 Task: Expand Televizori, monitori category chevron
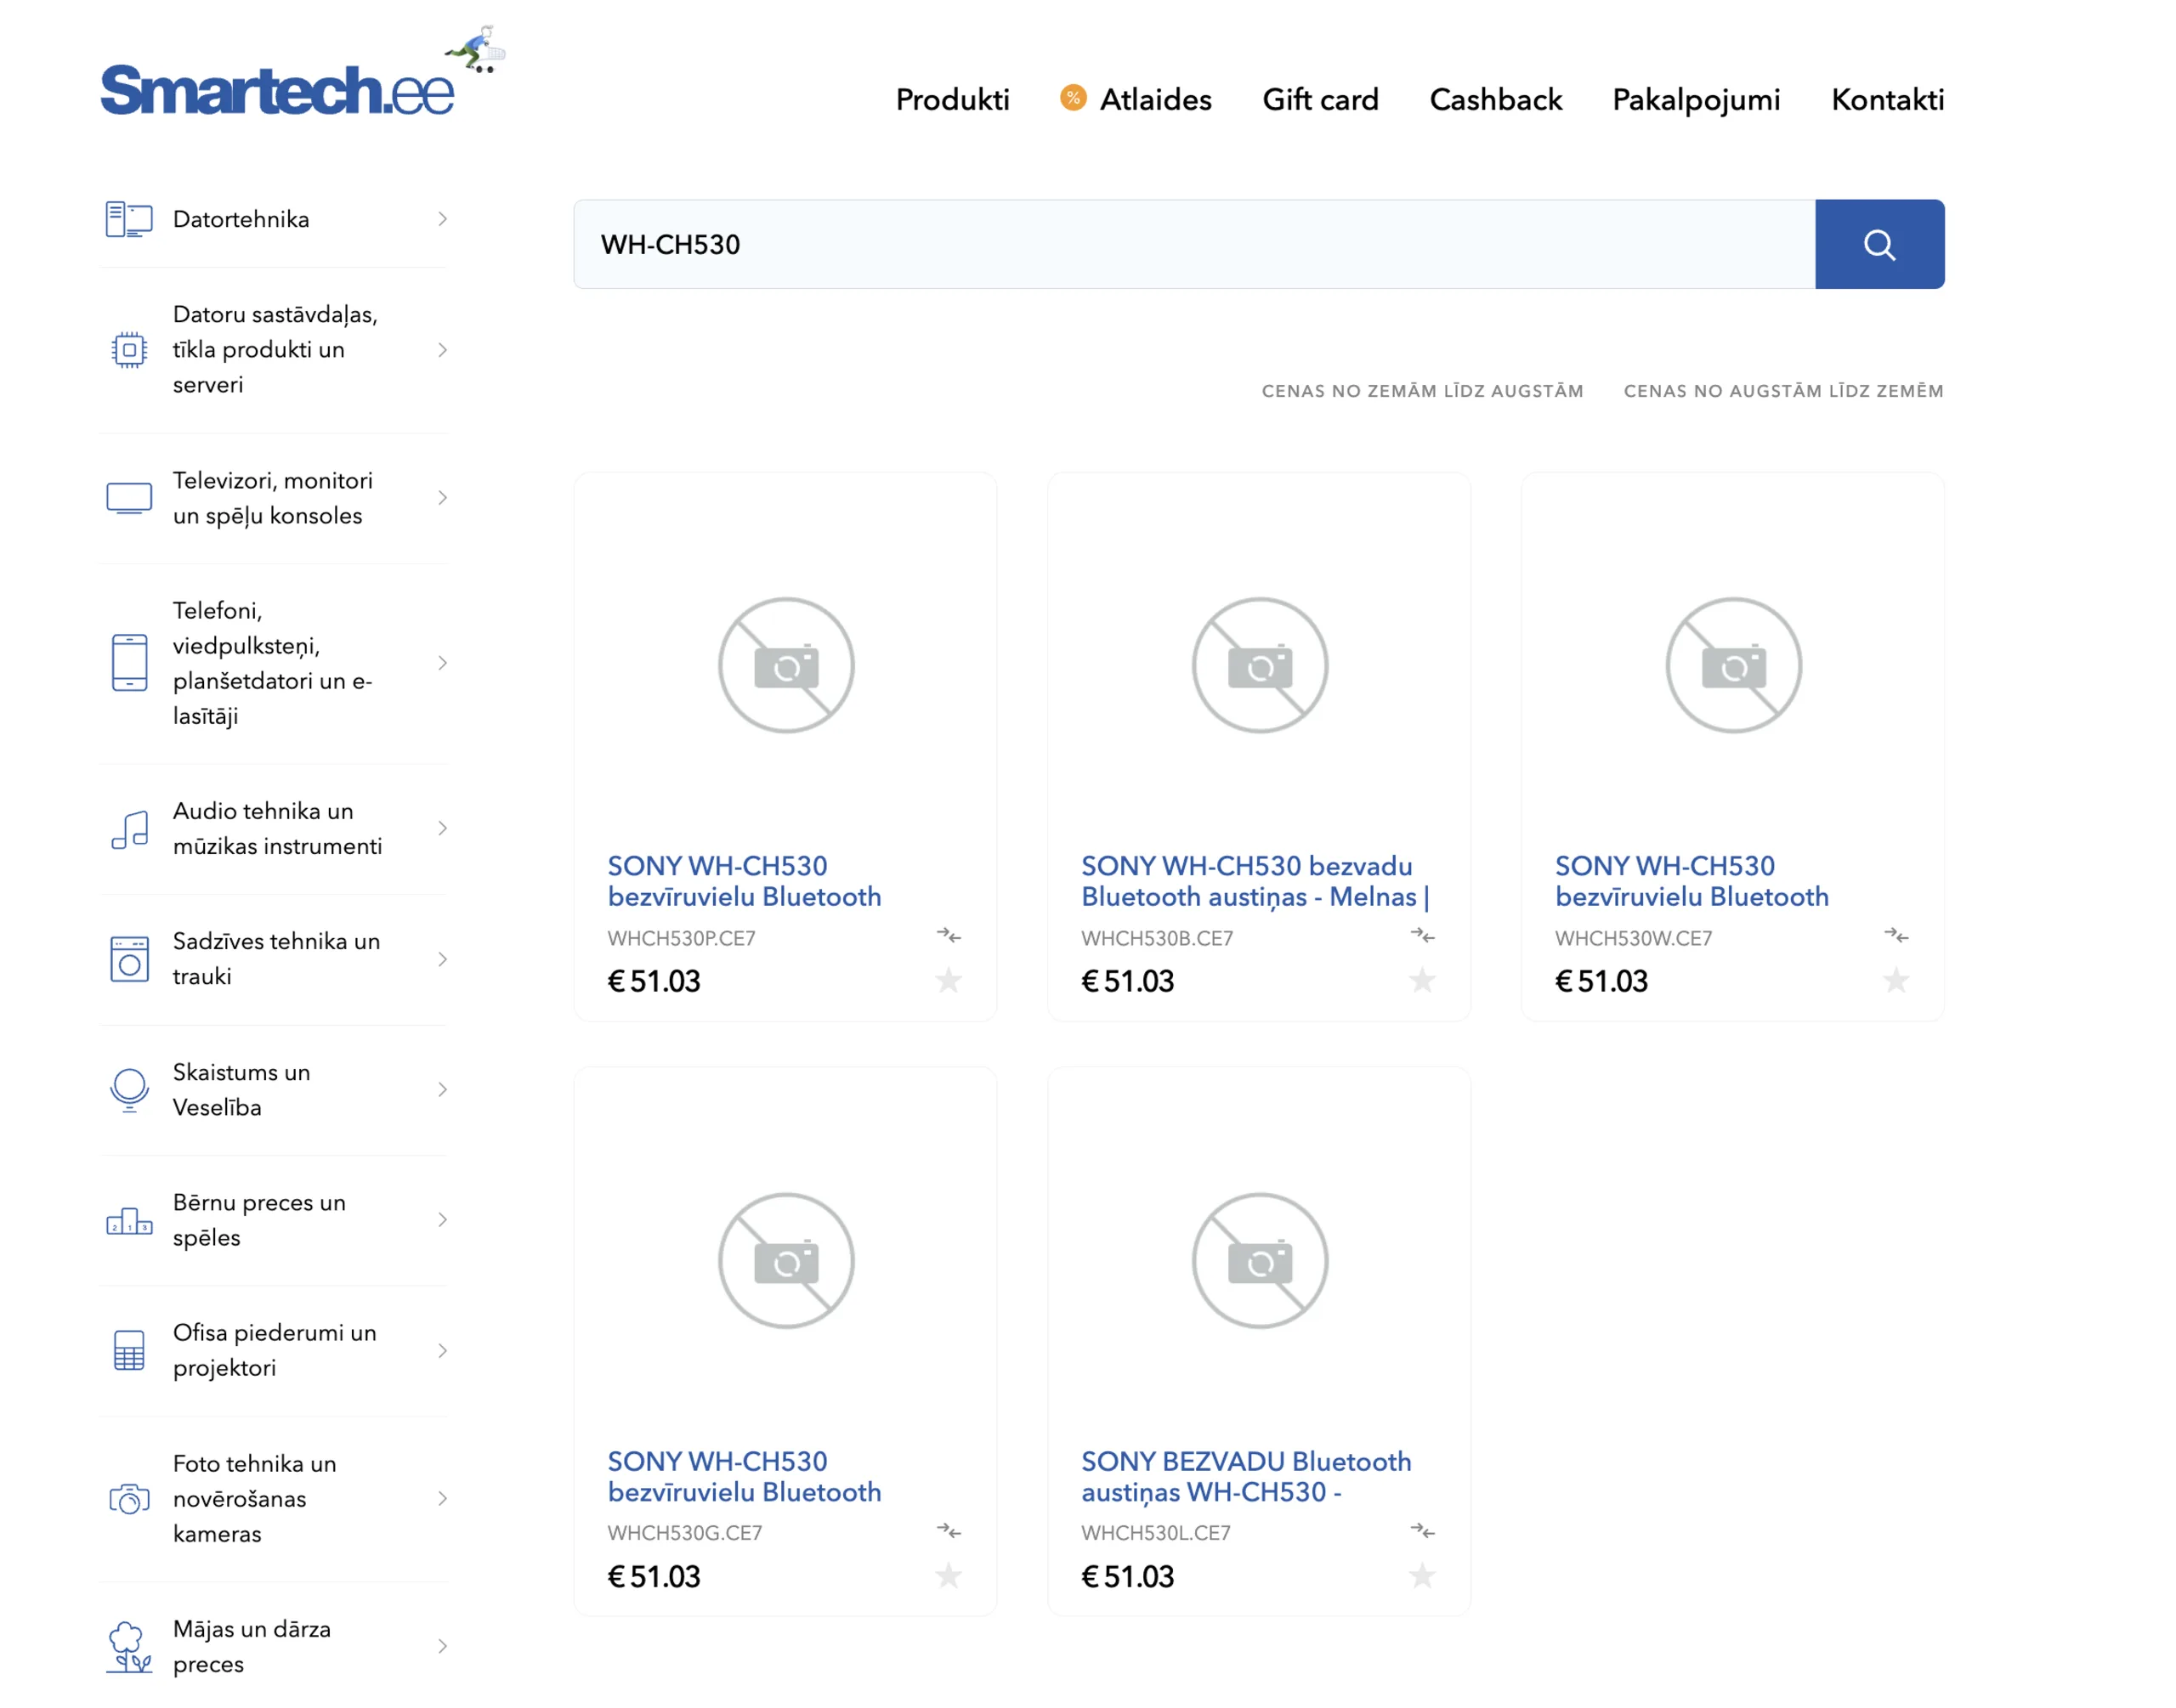[x=442, y=498]
